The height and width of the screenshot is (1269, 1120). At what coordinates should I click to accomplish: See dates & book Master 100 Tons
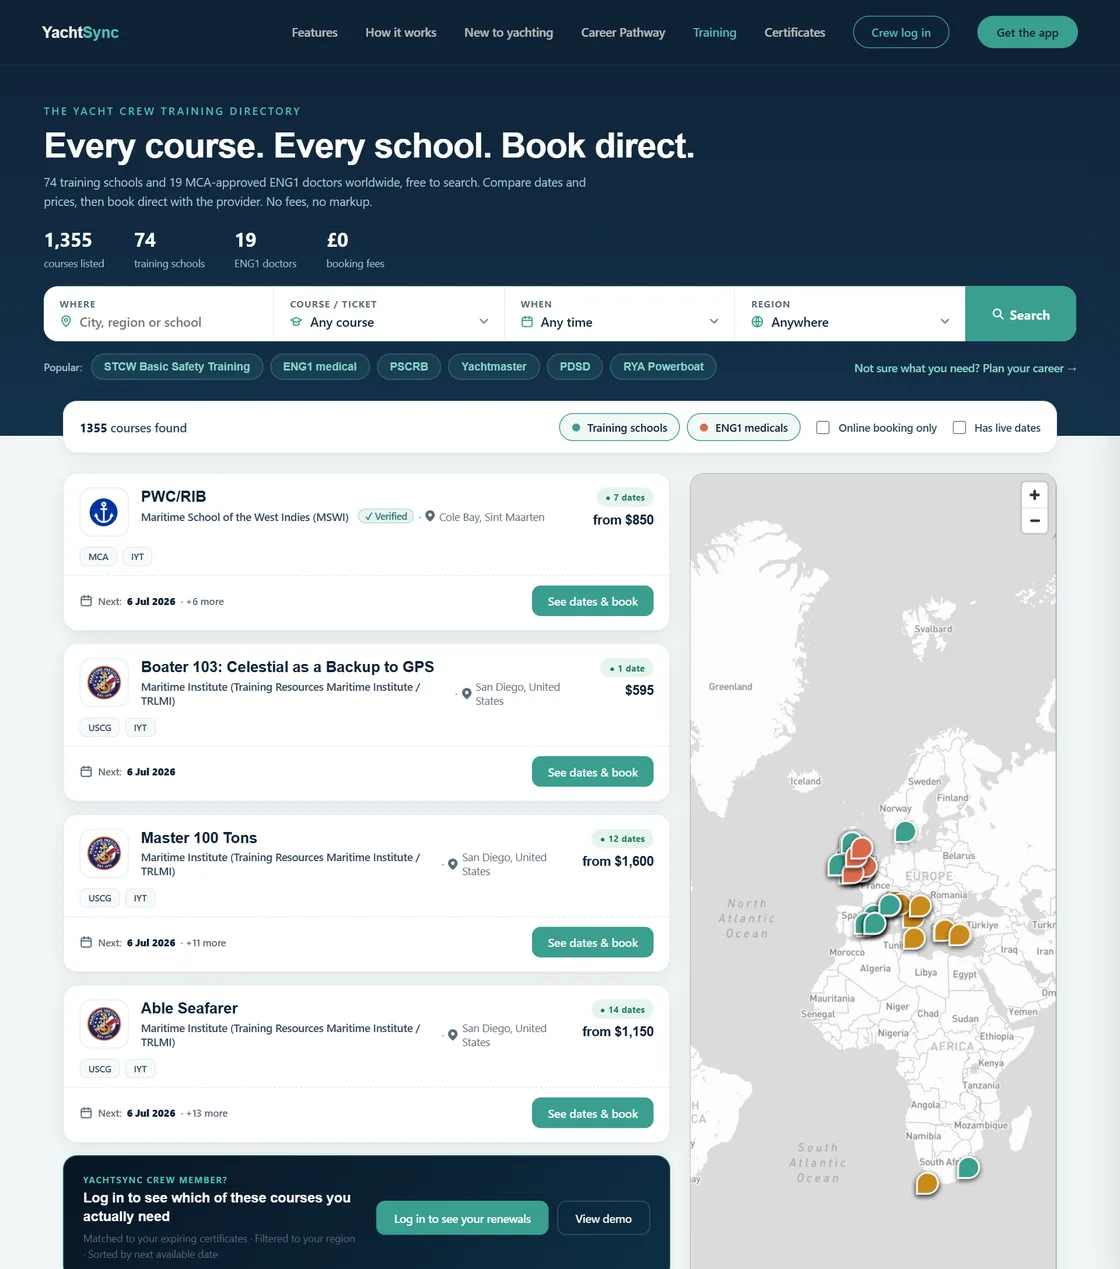click(593, 942)
